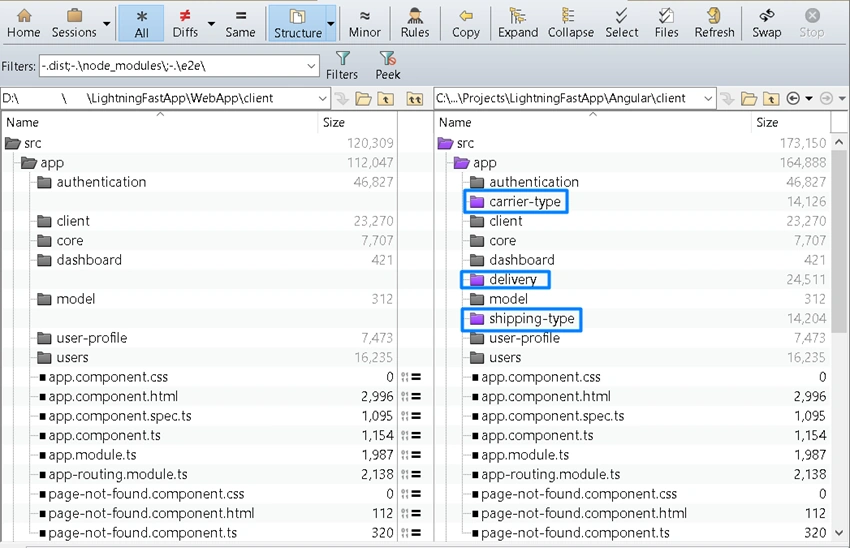Open the Structure dropdown arrow
Image resolution: width=850 pixels, height=548 pixels.
point(331,23)
